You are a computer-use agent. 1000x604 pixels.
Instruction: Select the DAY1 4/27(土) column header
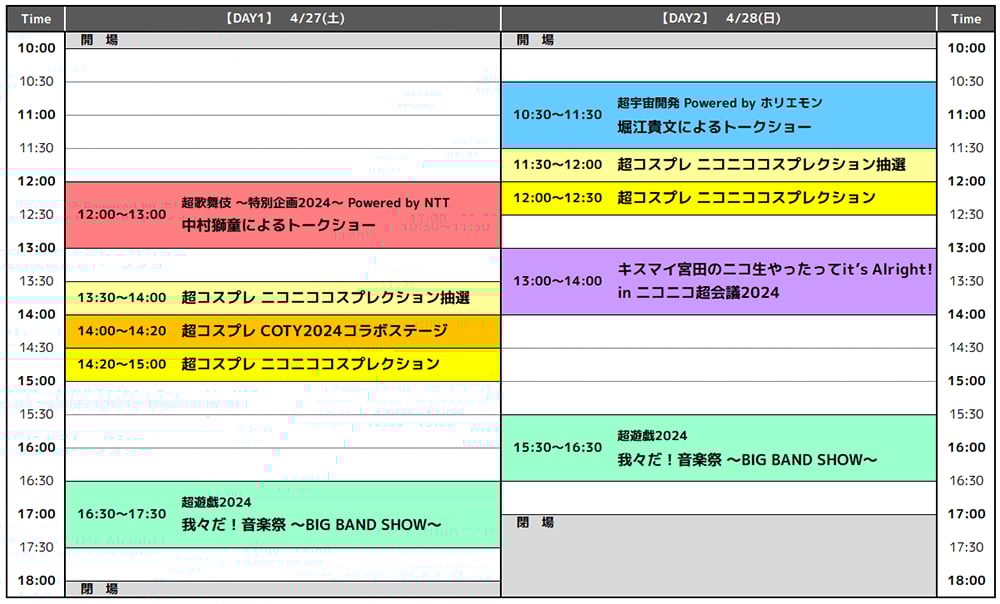(283, 18)
